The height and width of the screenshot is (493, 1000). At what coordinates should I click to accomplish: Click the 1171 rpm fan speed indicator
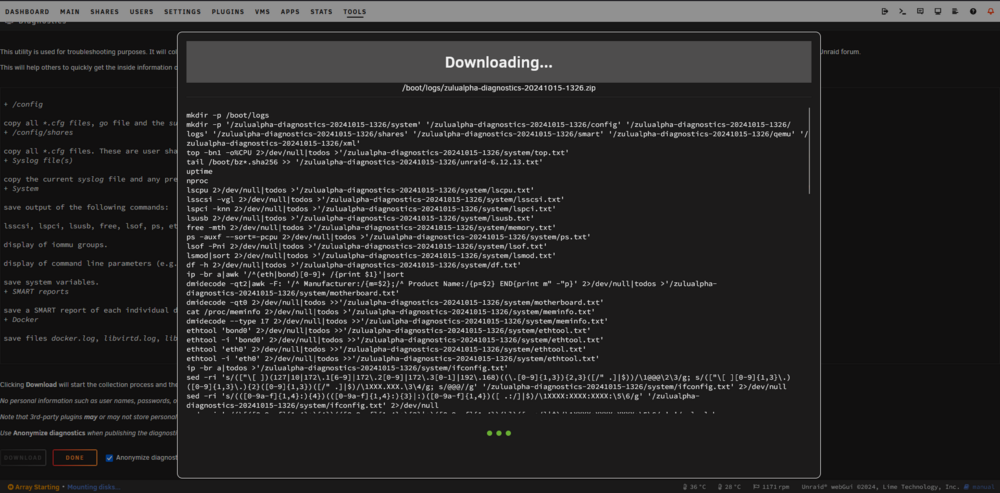coord(772,487)
